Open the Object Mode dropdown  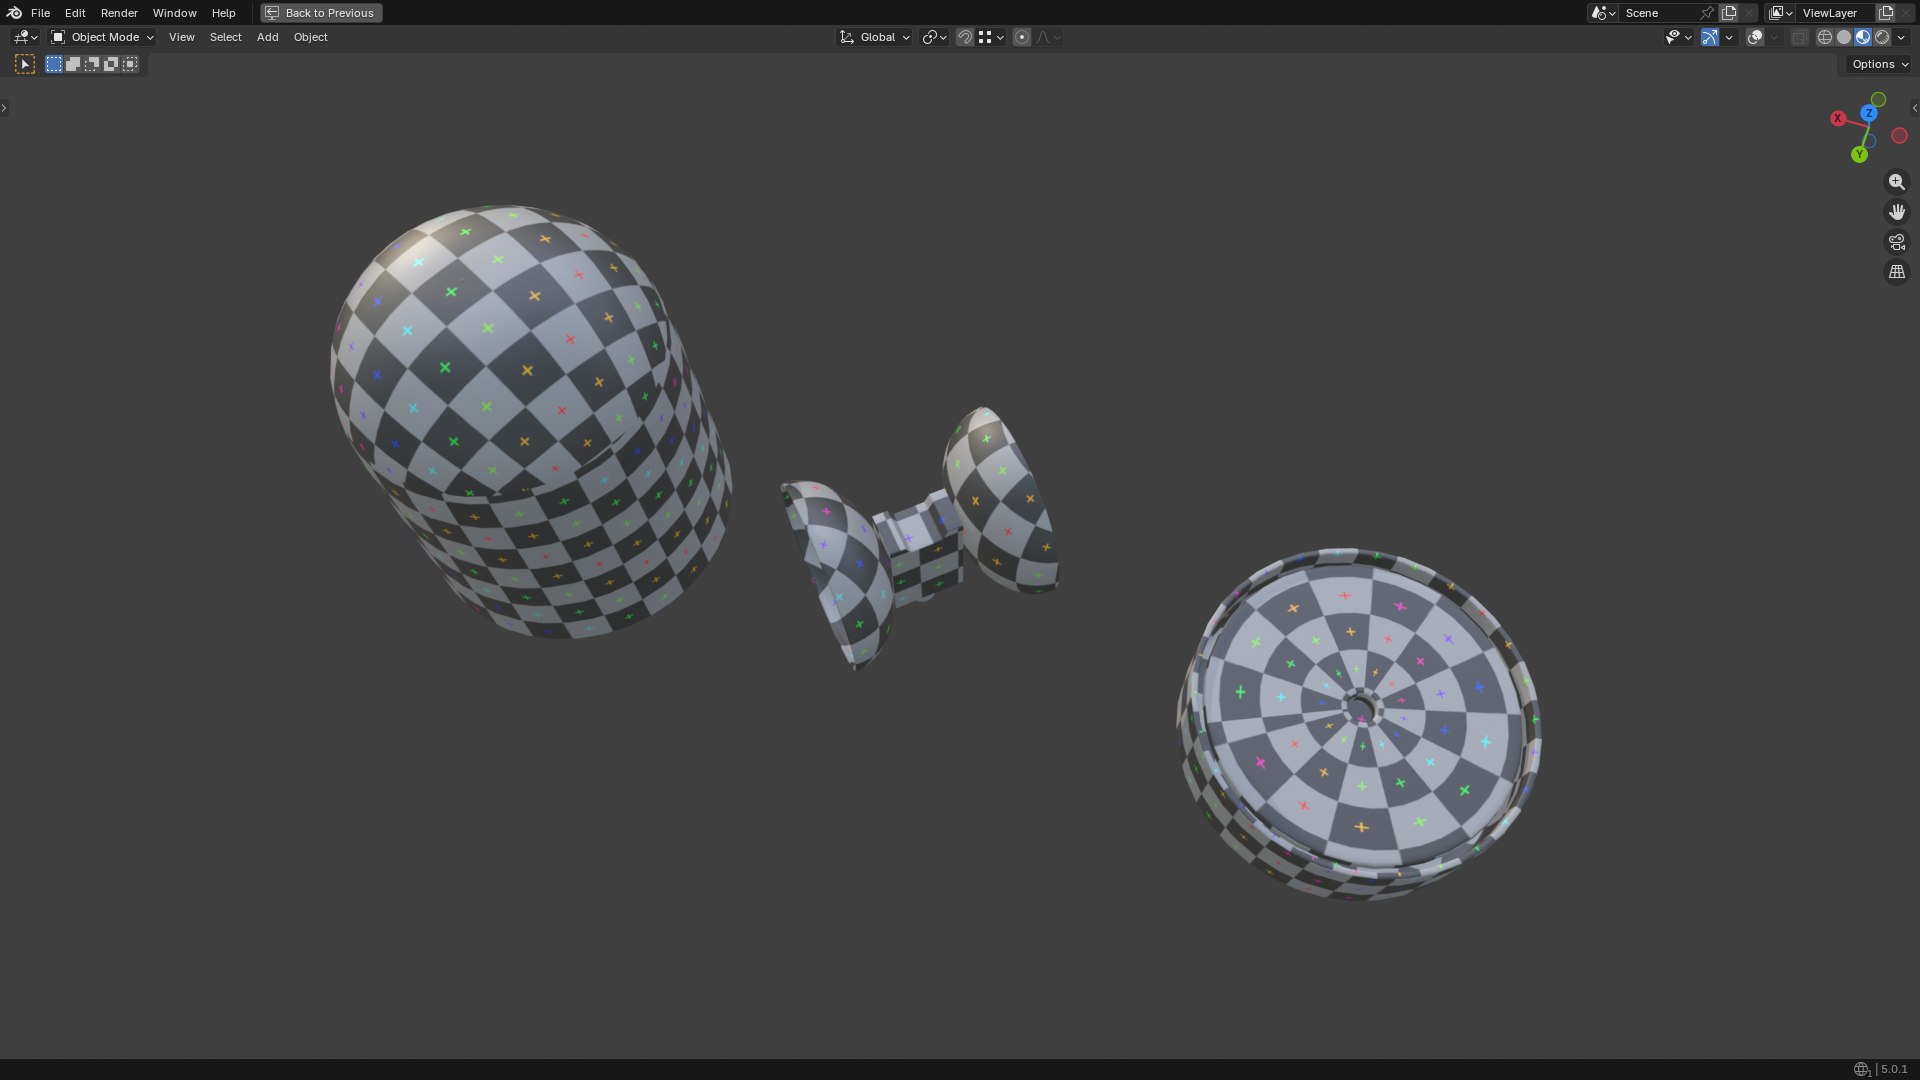pyautogui.click(x=102, y=37)
